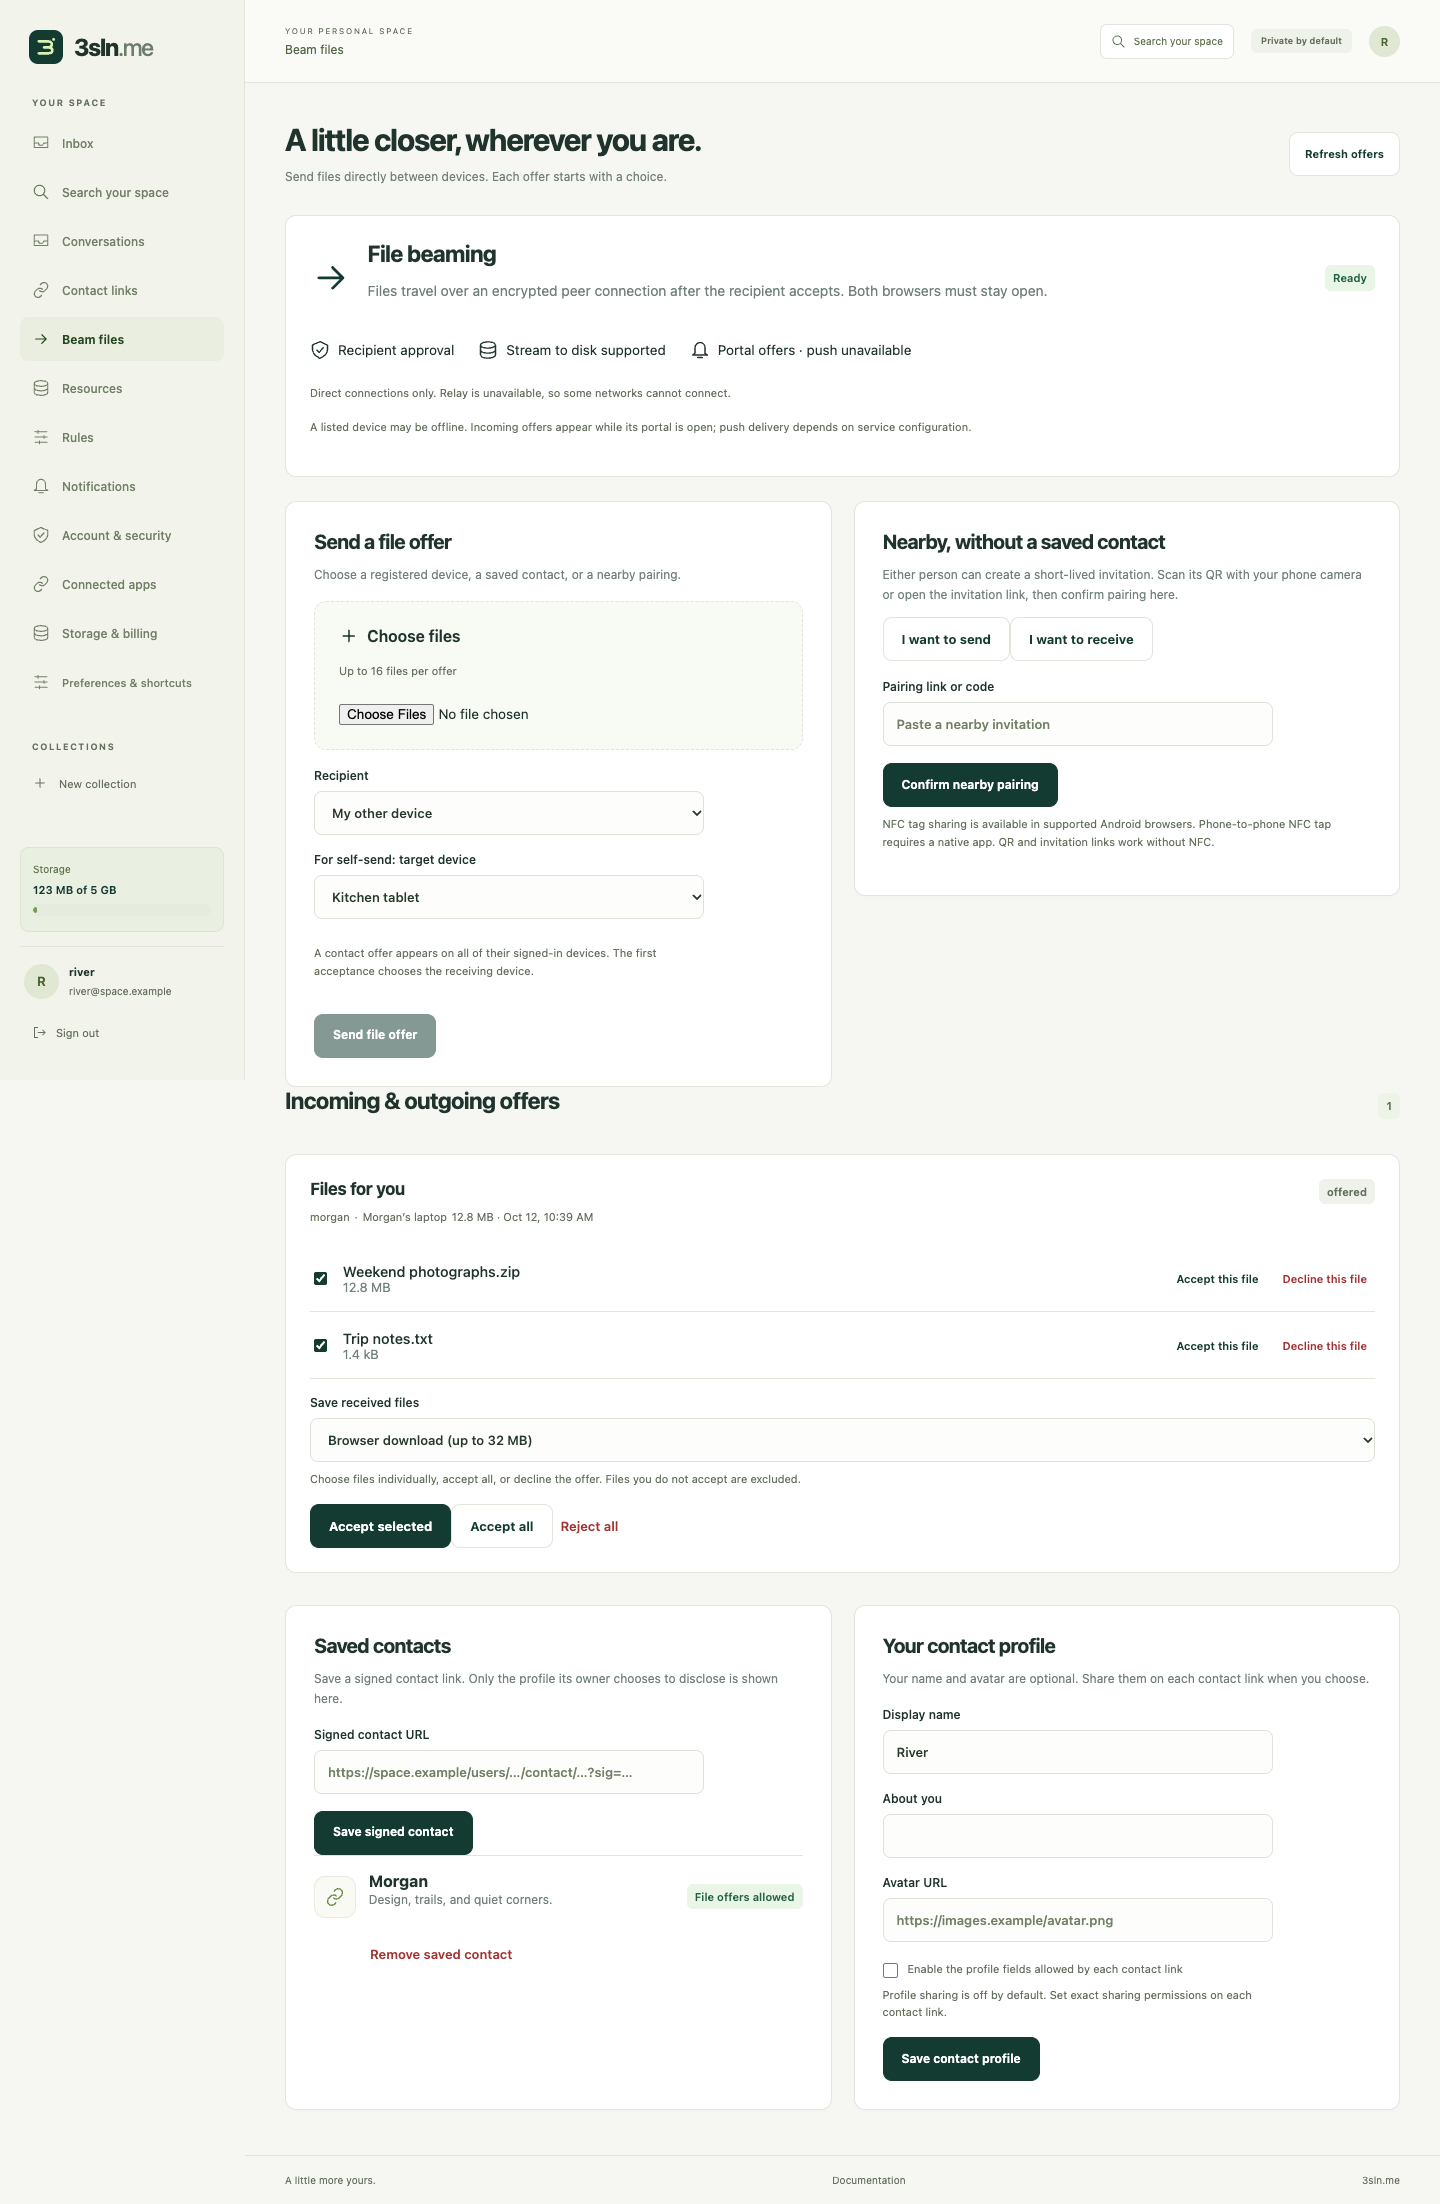
Task: Click the native Choose Files button
Action: (386, 714)
